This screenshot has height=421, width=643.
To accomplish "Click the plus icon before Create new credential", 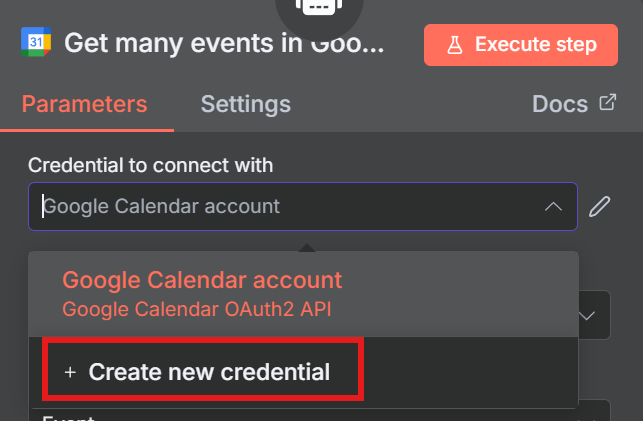I will point(70,372).
